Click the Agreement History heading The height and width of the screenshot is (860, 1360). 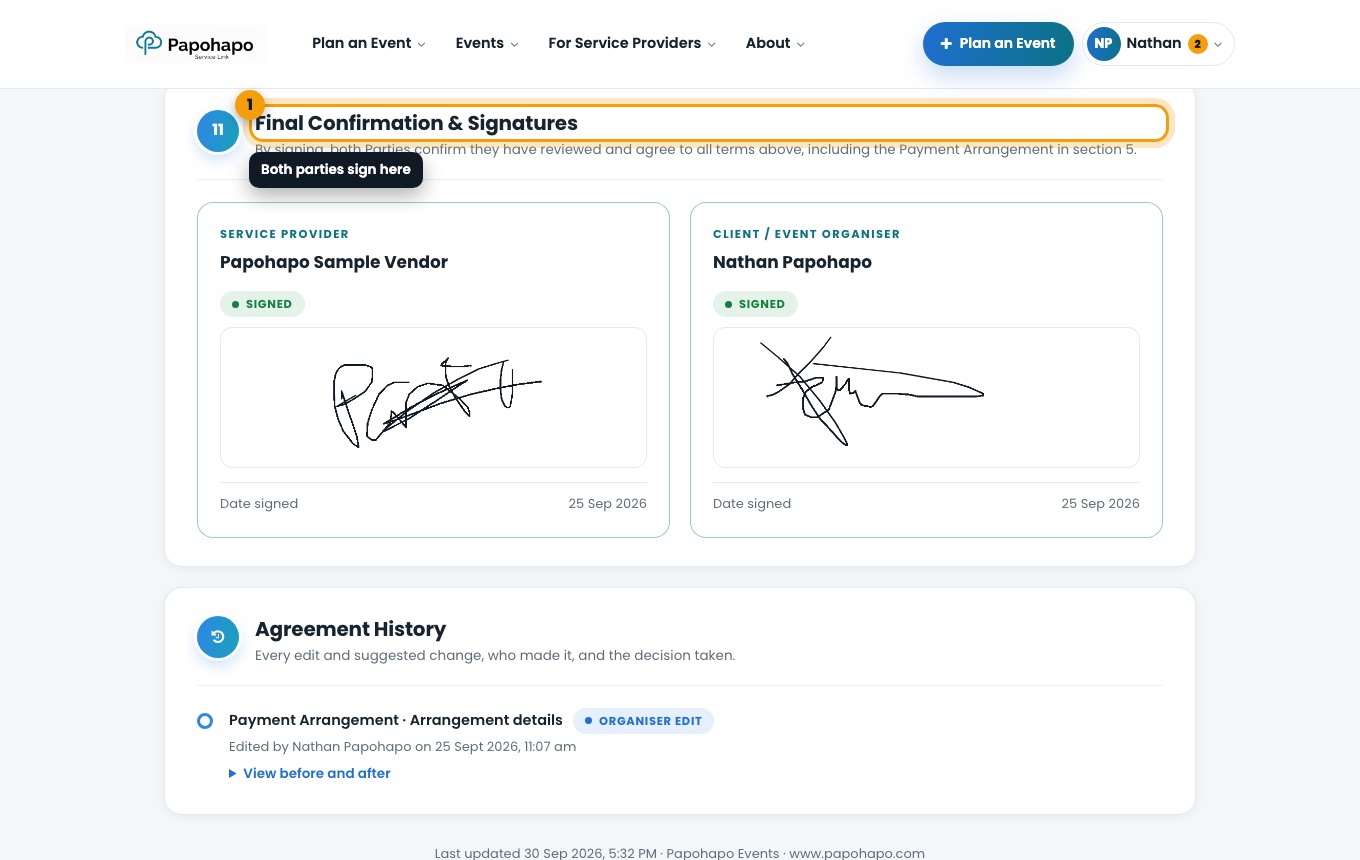(350, 629)
